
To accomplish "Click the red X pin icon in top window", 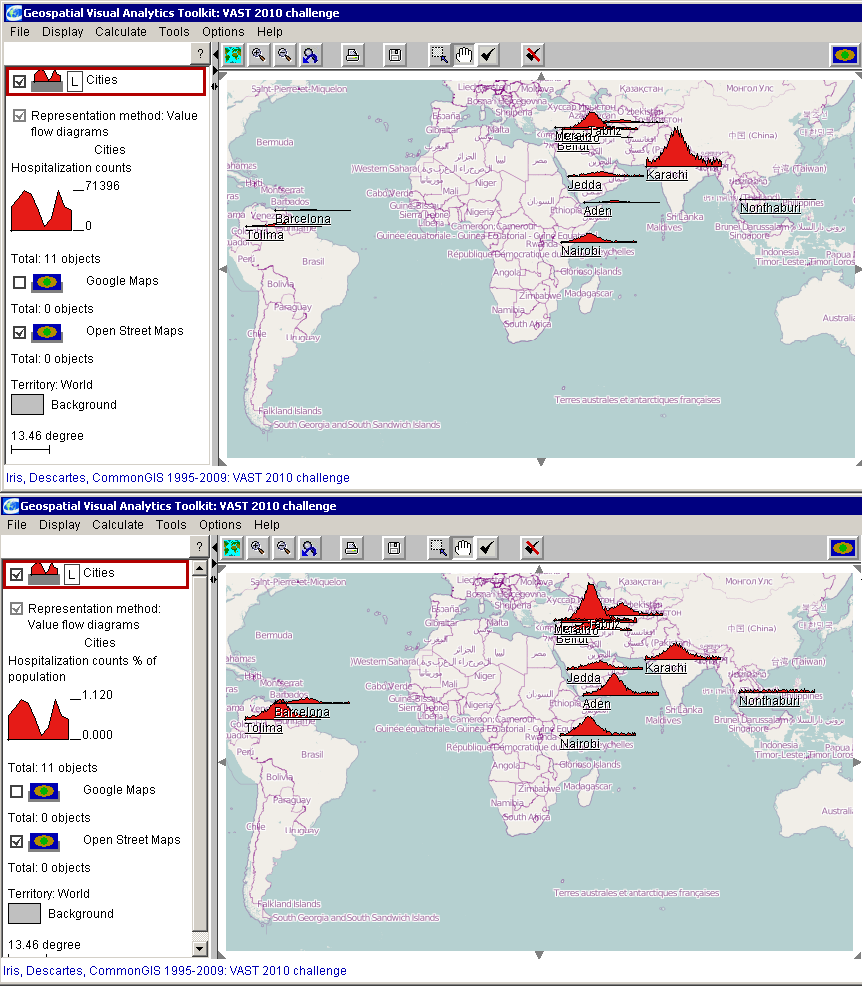I will coord(532,55).
